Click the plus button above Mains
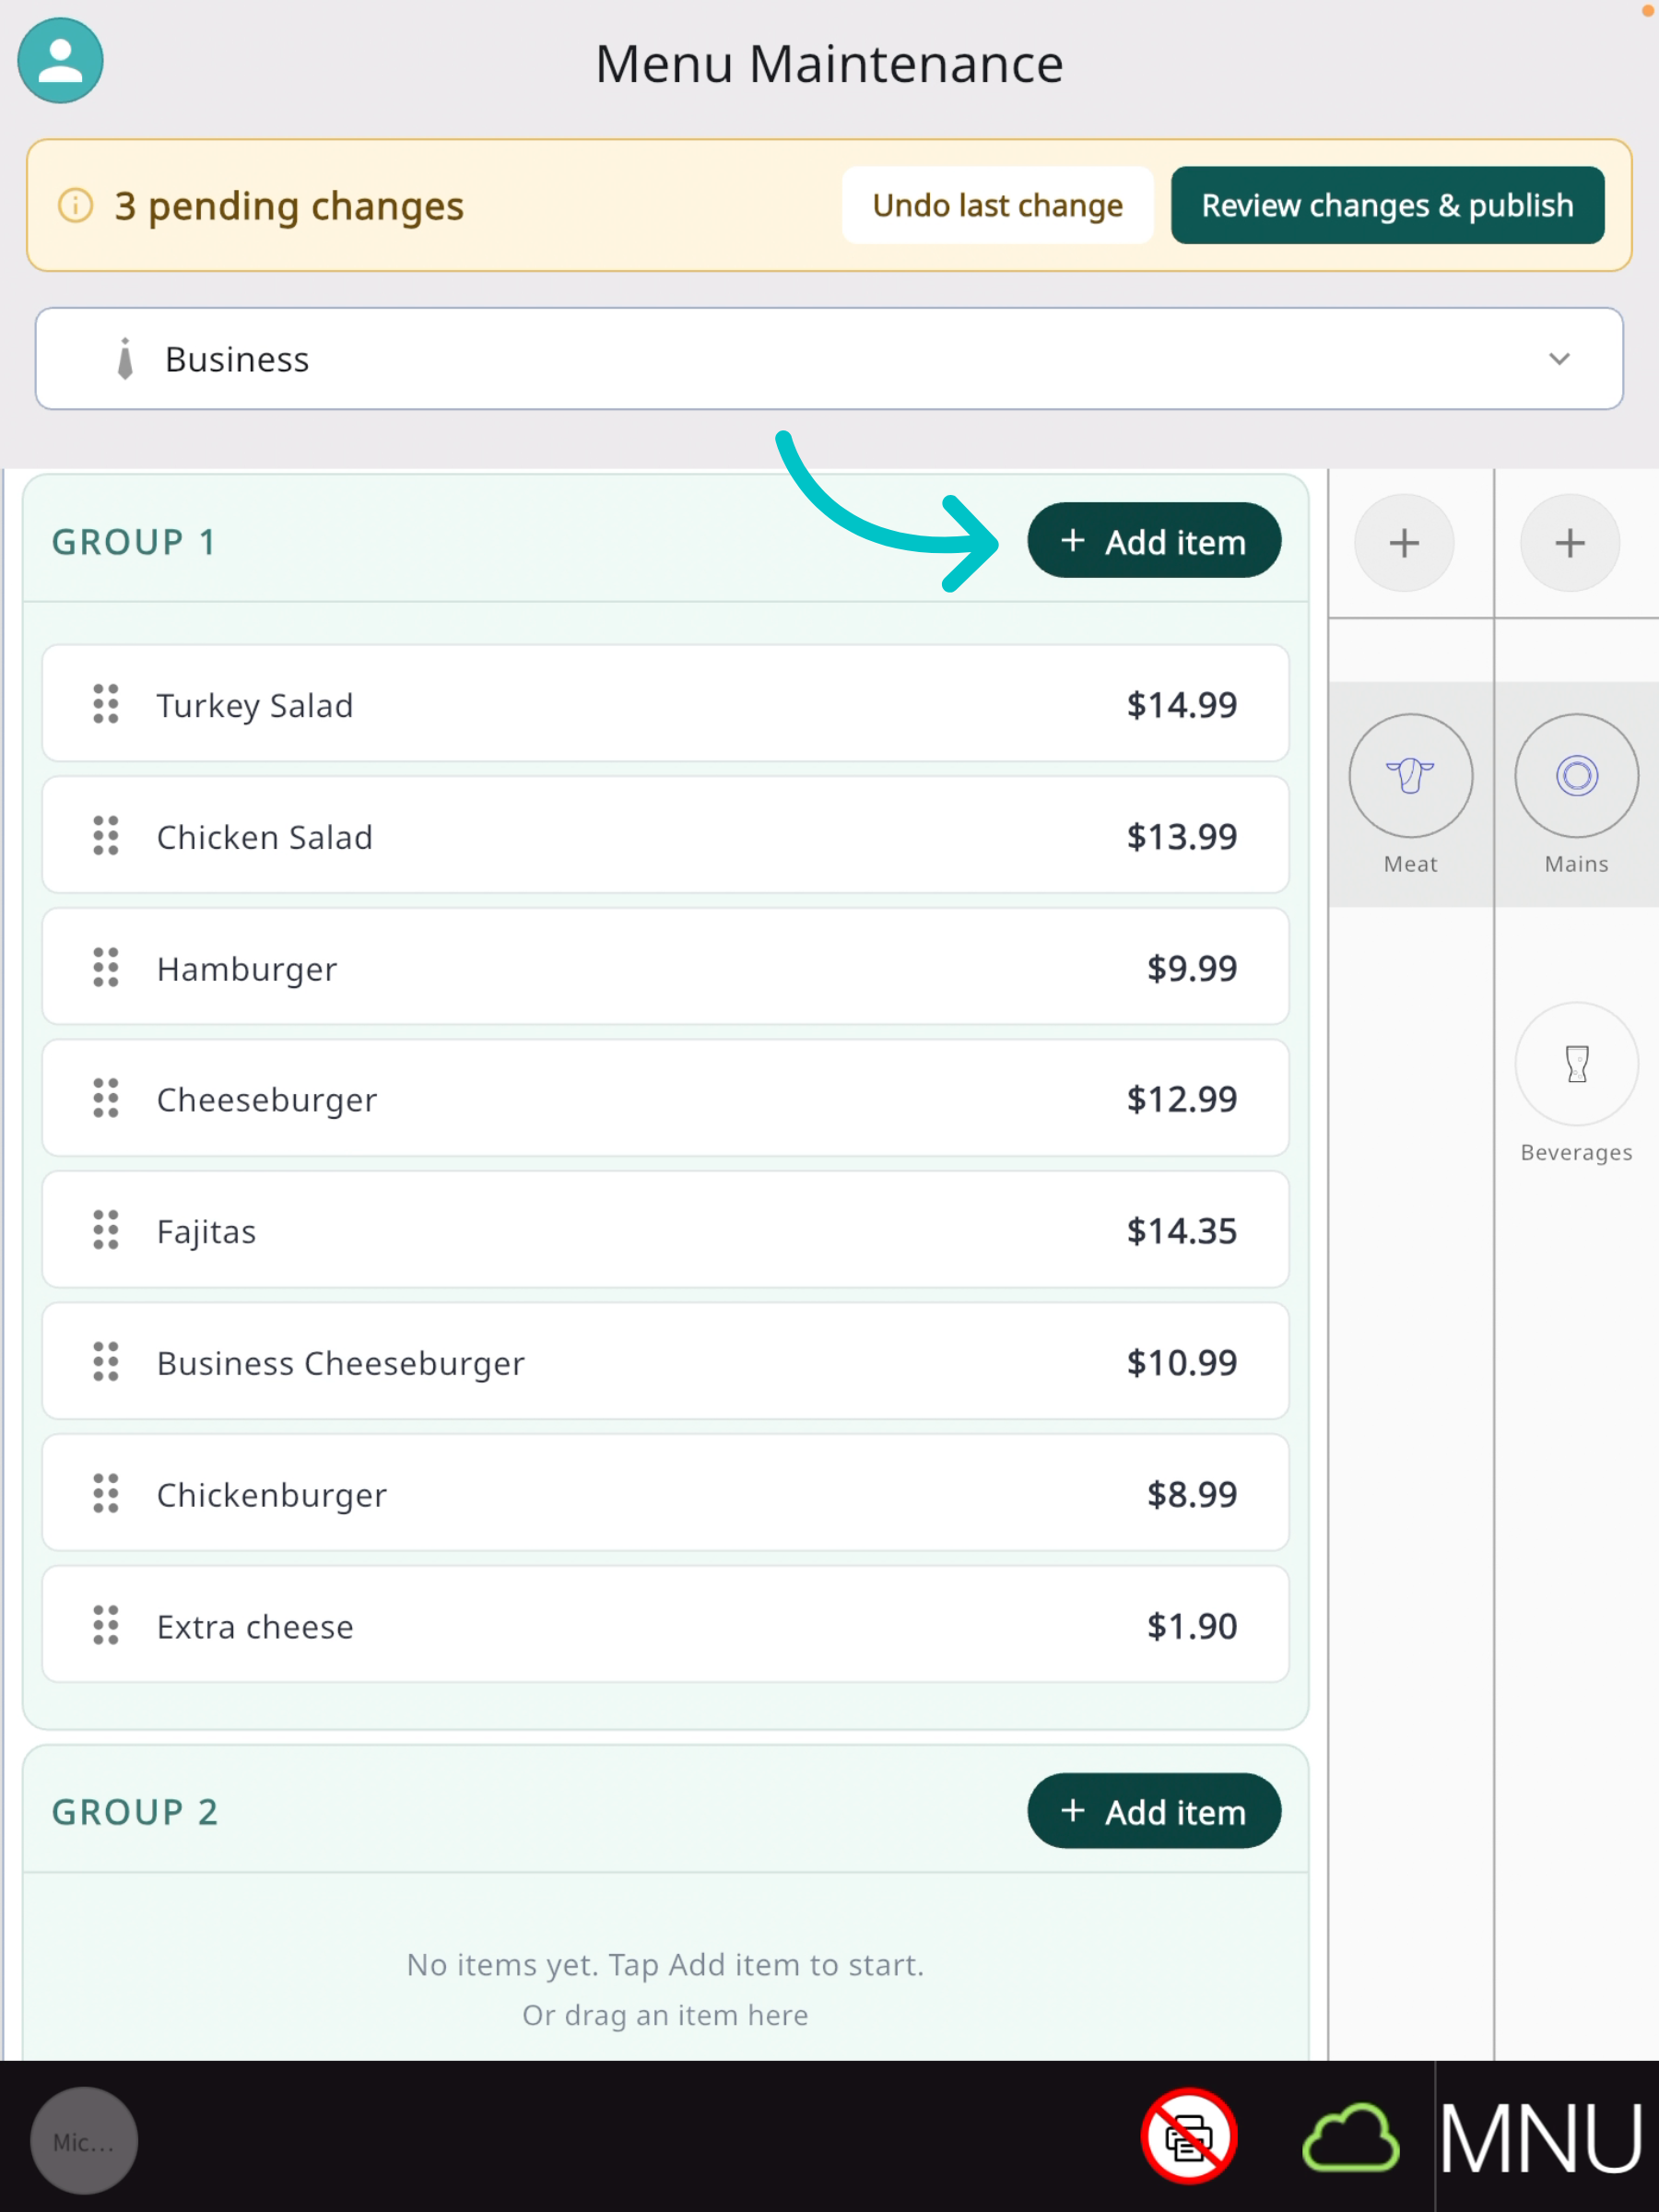1659x2212 pixels. (x=1570, y=543)
